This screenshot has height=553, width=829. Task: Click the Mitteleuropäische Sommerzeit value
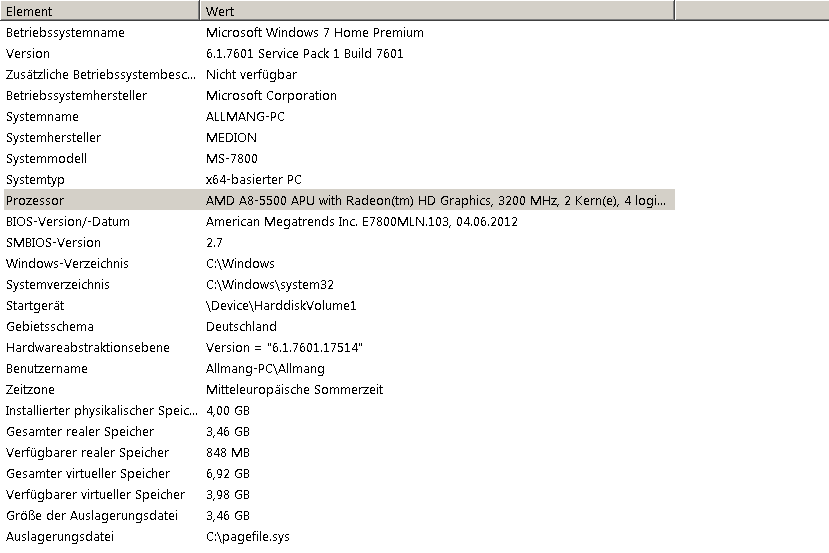(294, 390)
